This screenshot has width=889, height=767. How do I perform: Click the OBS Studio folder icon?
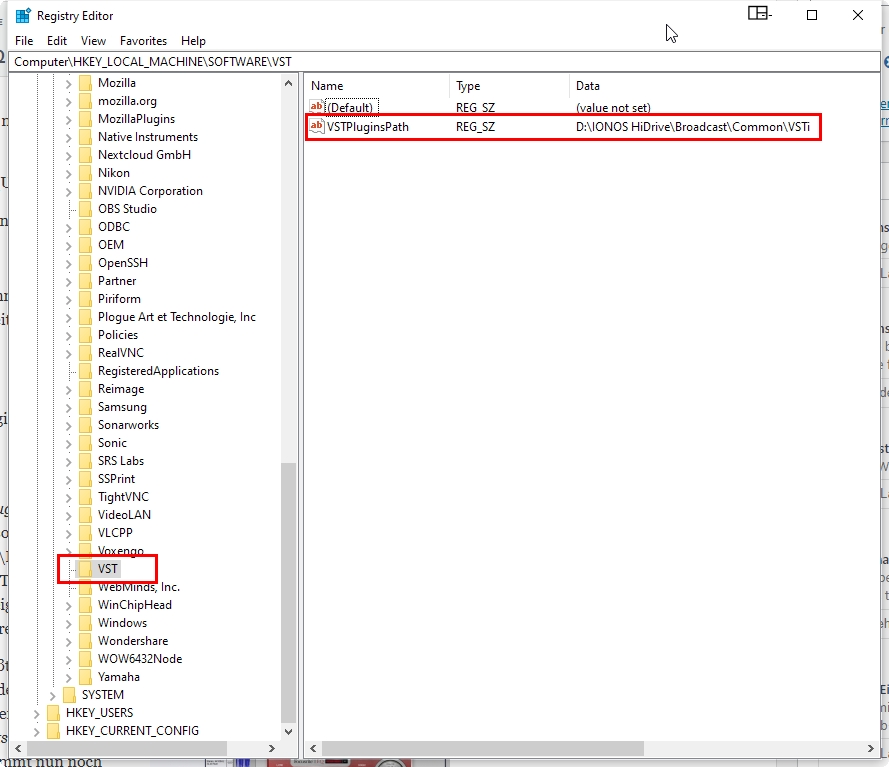click(x=86, y=209)
